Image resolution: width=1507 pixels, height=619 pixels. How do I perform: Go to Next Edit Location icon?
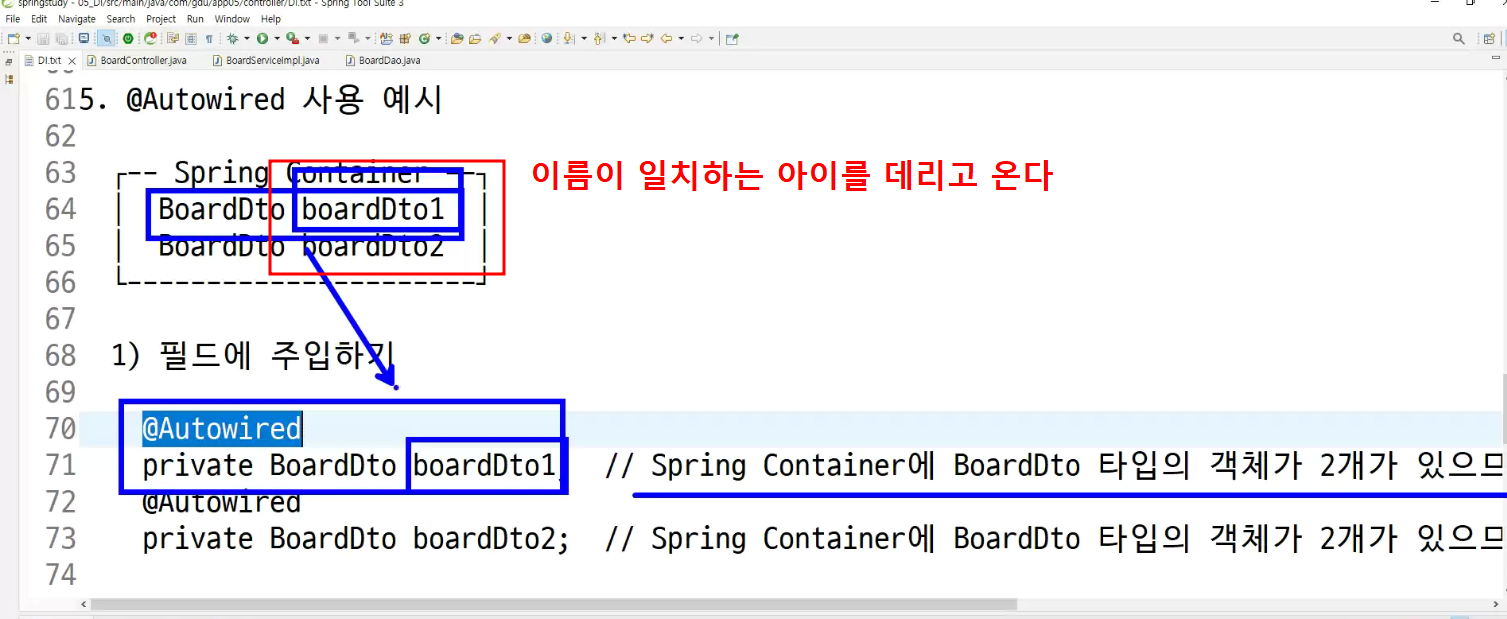coord(647,39)
